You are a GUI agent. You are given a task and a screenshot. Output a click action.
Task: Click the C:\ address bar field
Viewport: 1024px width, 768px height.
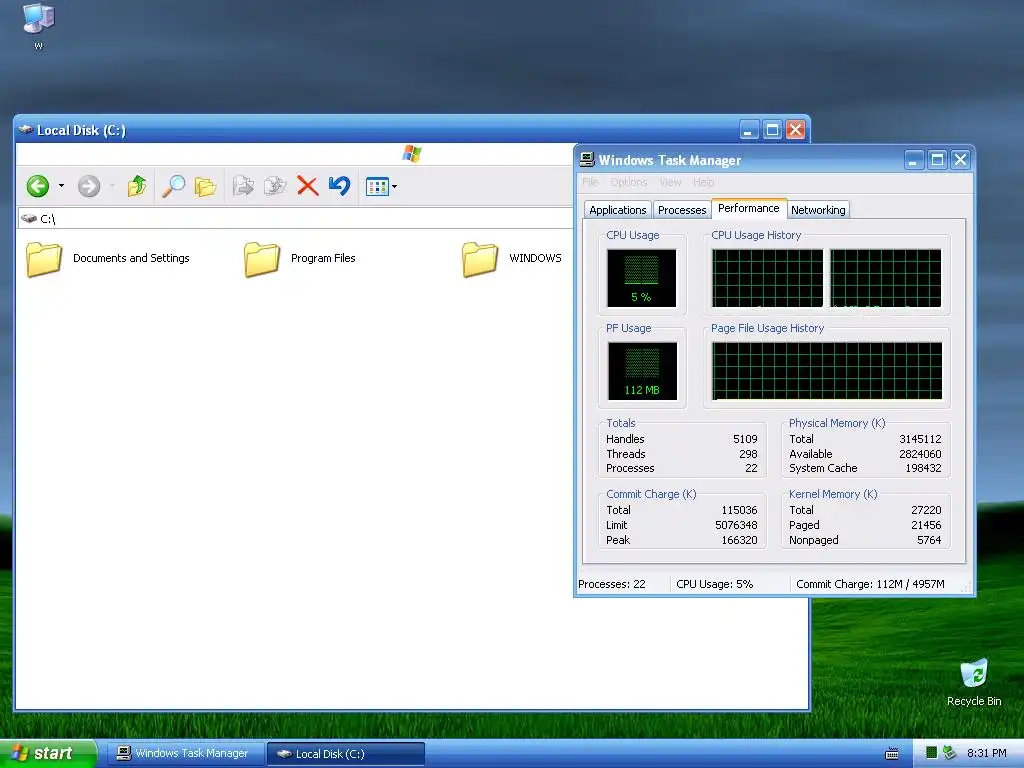pos(295,219)
